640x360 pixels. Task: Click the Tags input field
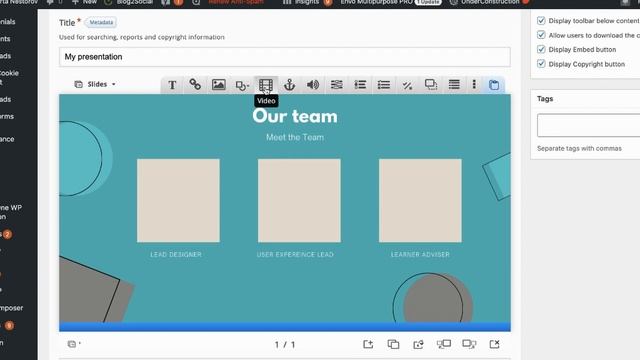[589, 125]
